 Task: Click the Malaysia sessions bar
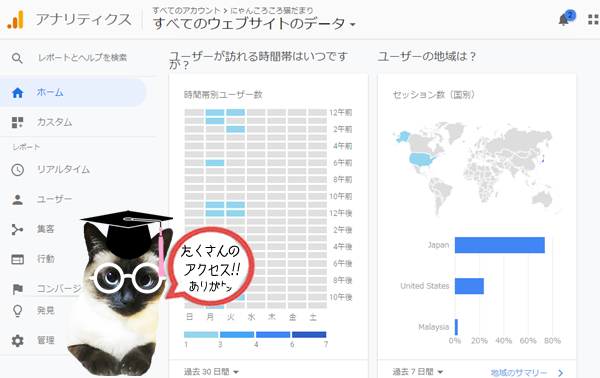457,327
